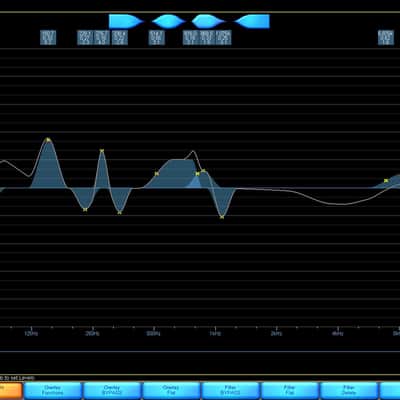Click the 250Hz frequency axis label
The height and width of the screenshot is (400, 400).
[92, 333]
